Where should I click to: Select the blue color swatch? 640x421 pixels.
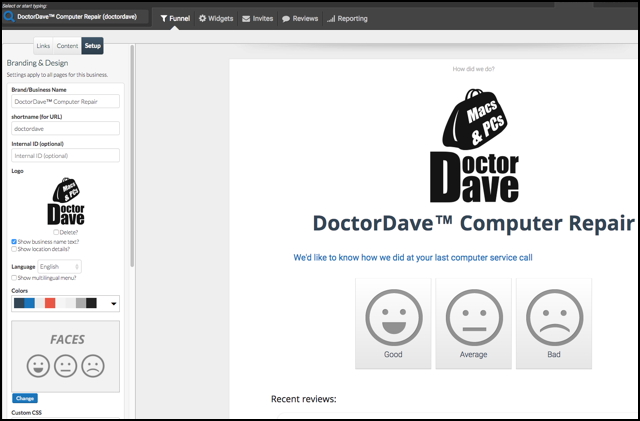[x=29, y=303]
